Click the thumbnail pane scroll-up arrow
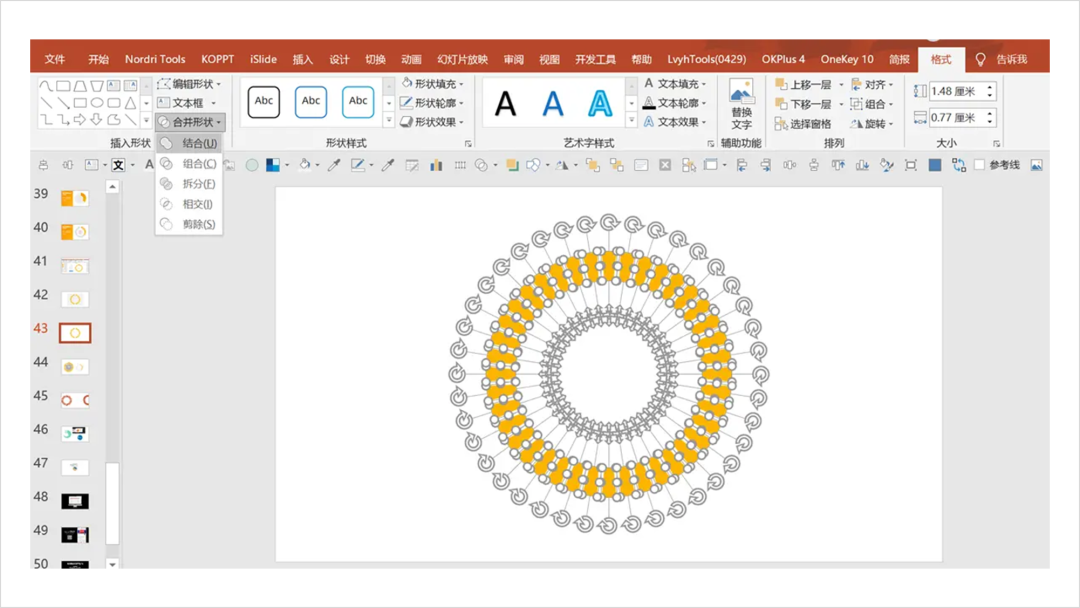1080x608 pixels. 112,187
